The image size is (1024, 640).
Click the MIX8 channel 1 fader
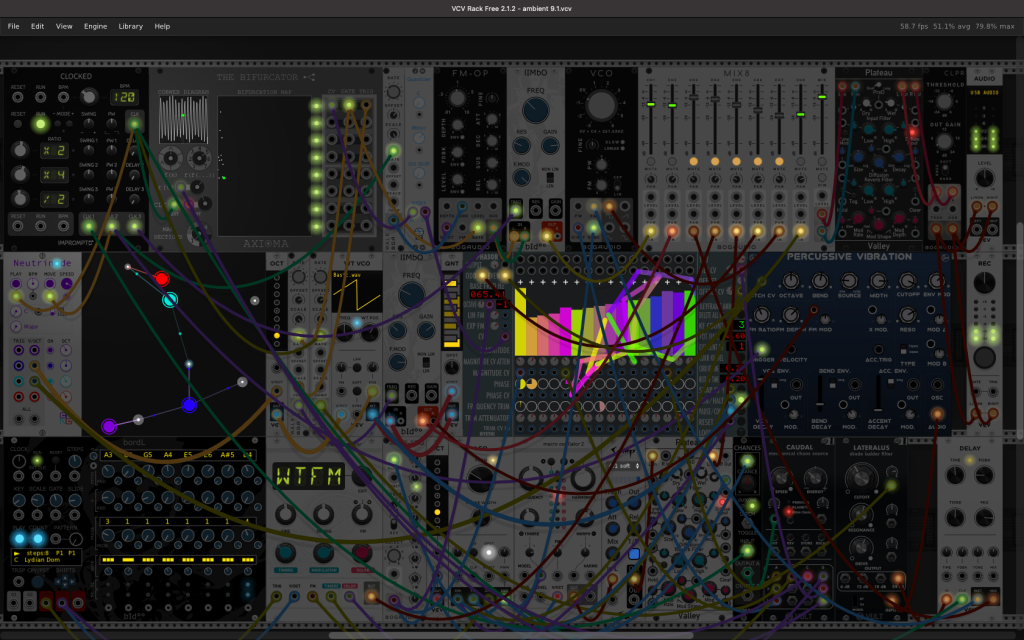coord(650,104)
